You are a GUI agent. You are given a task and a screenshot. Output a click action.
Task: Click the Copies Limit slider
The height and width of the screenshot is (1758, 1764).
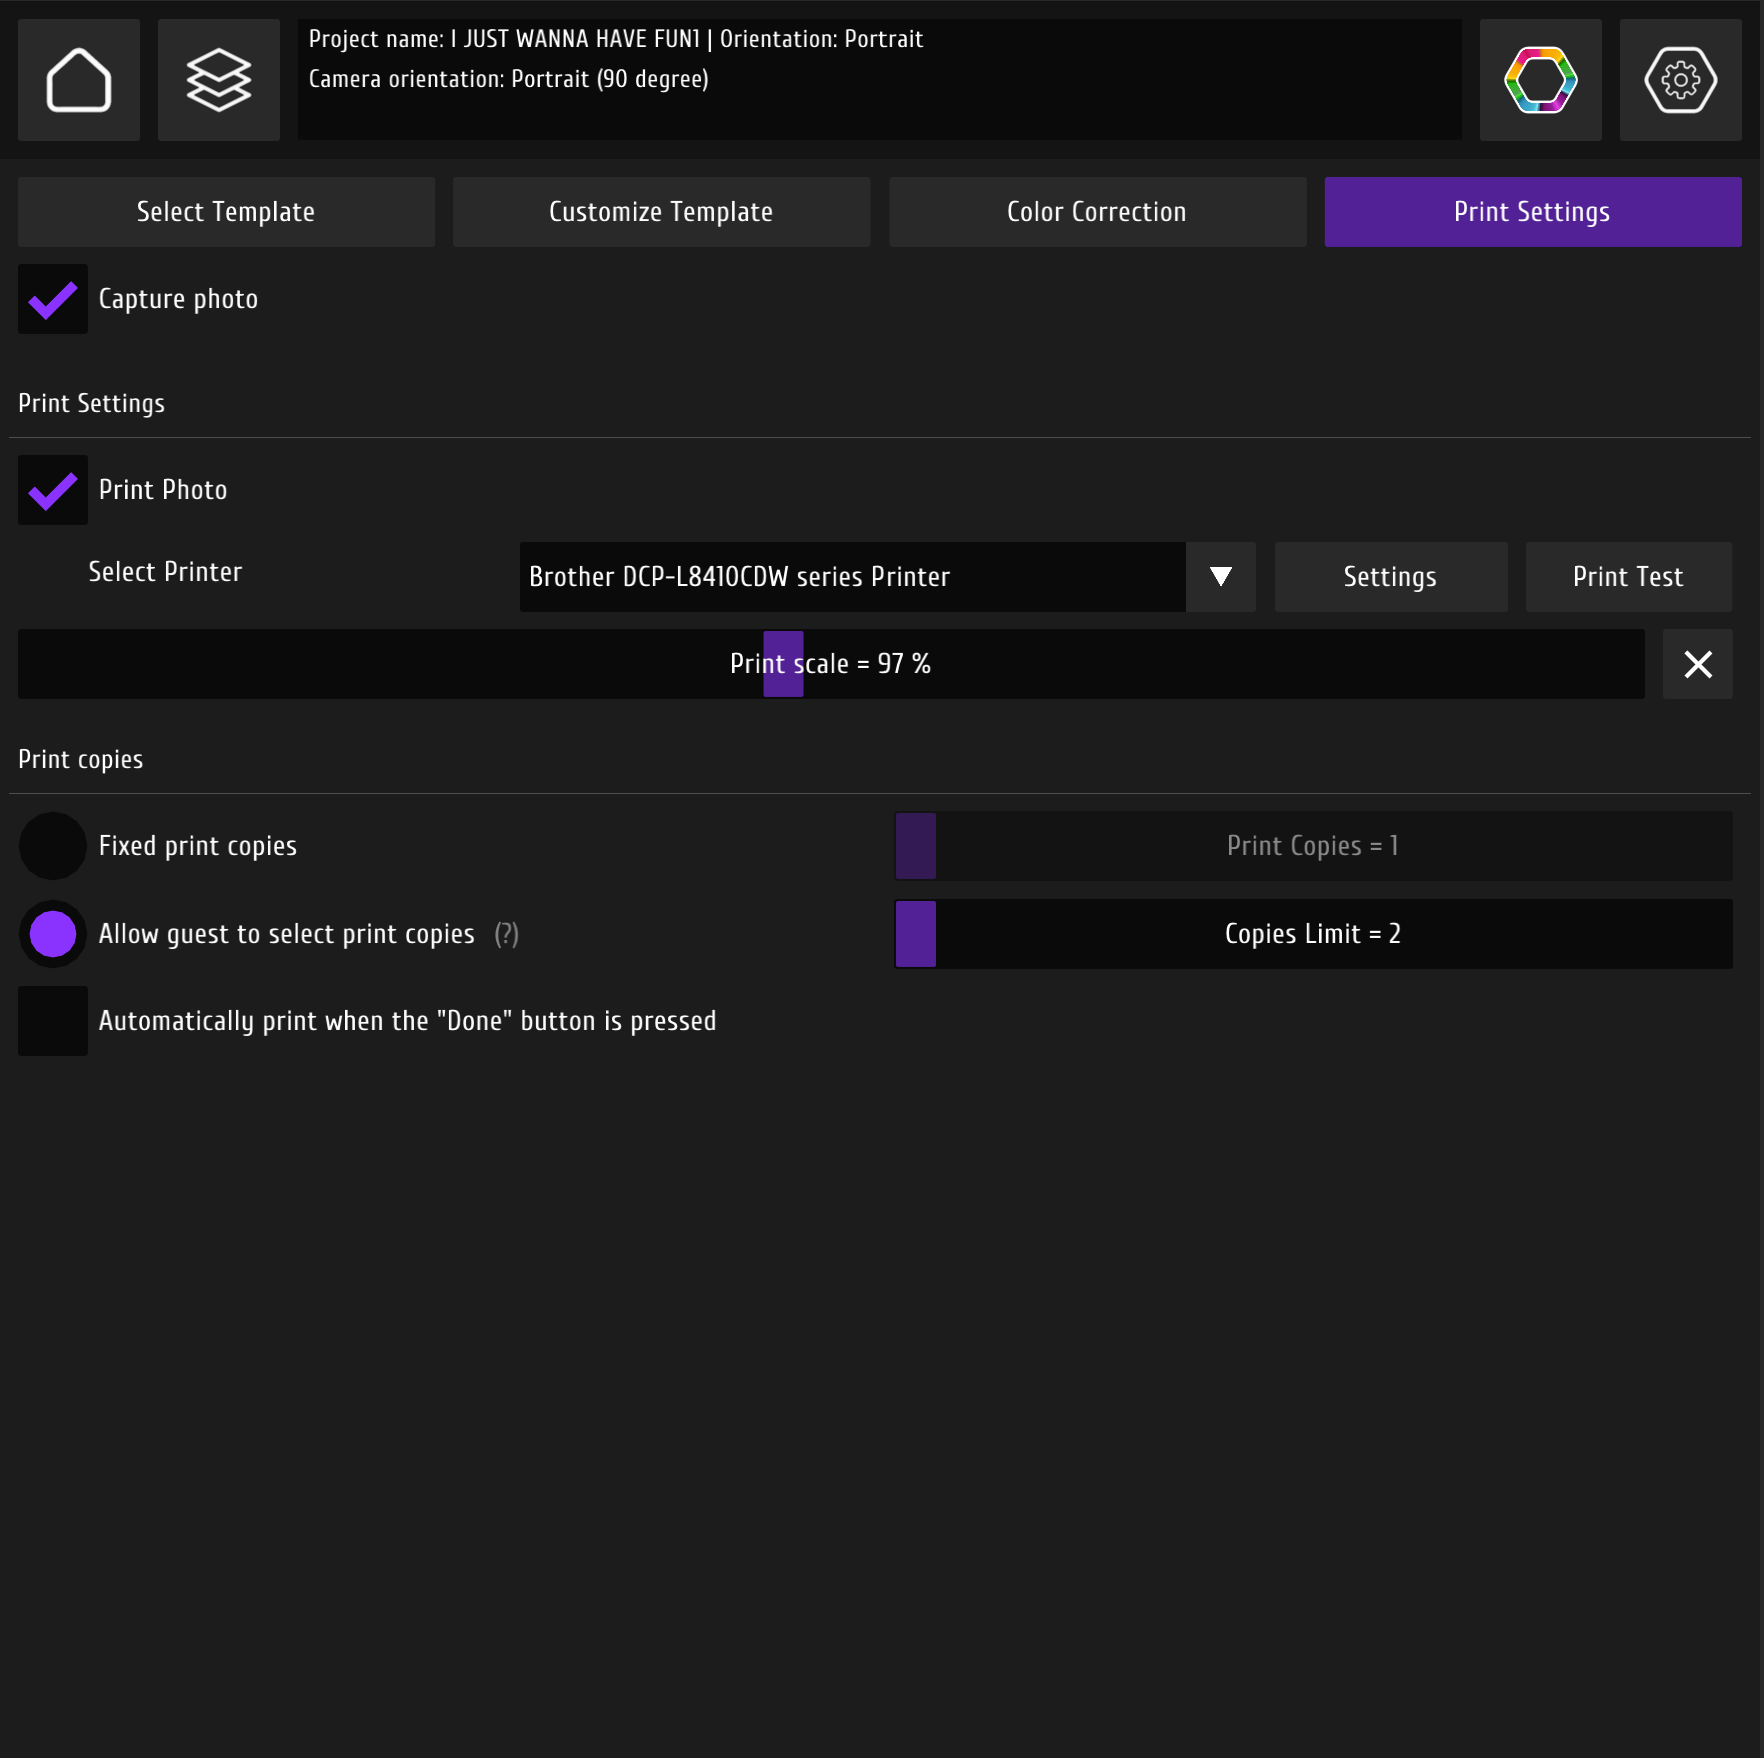[1313, 934]
